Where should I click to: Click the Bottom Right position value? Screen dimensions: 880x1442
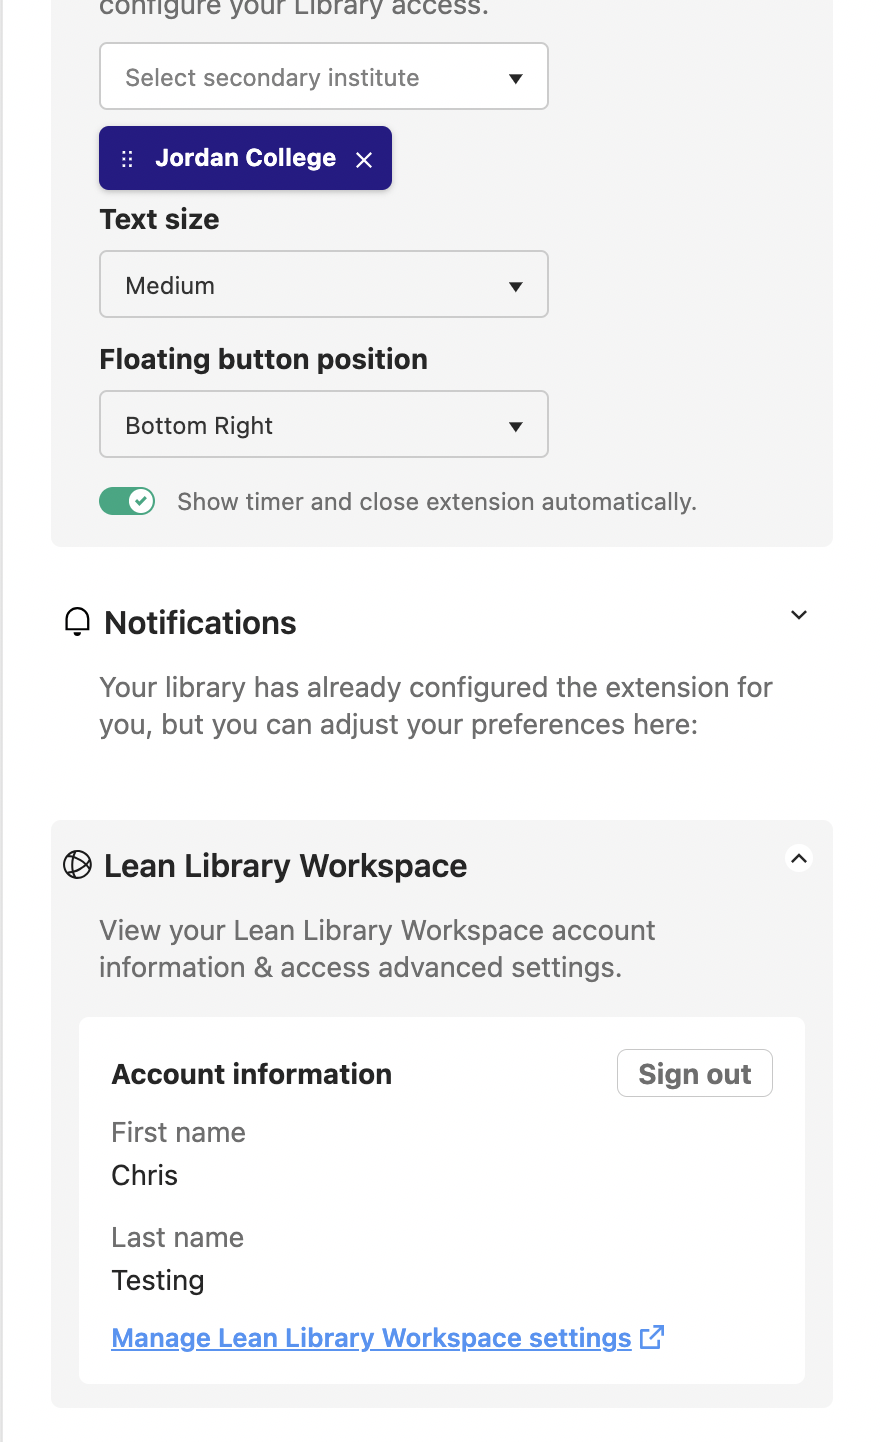click(198, 424)
